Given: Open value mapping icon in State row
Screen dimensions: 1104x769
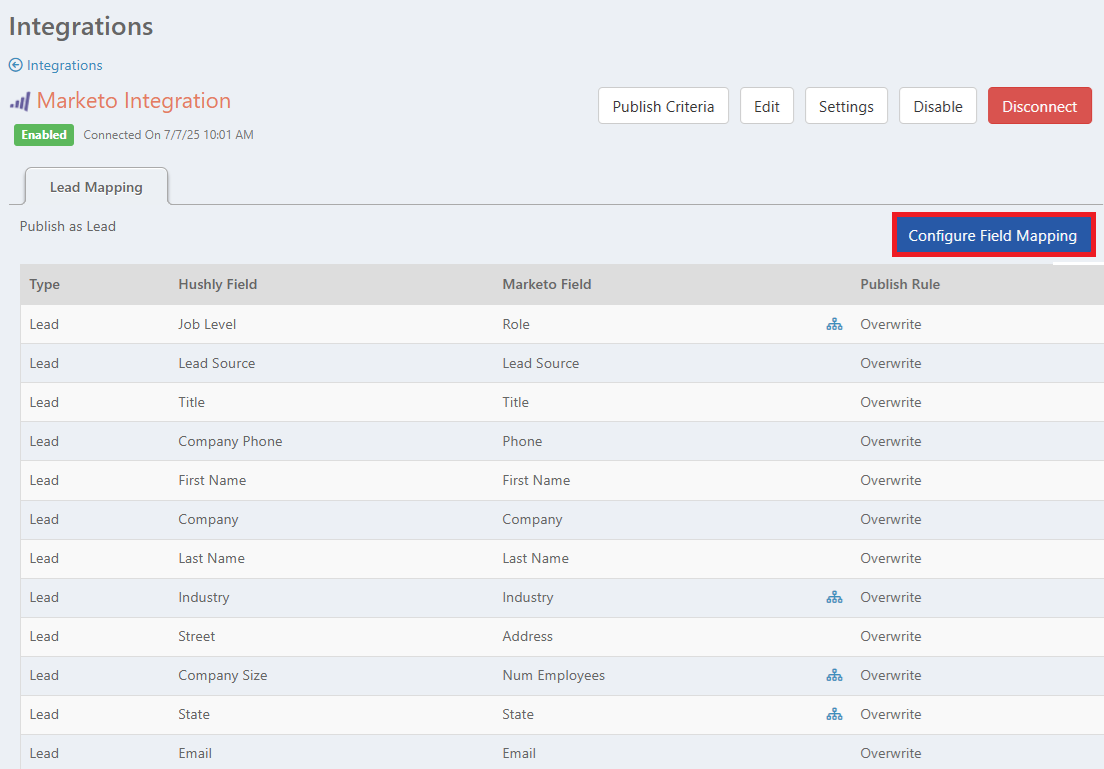Looking at the screenshot, I should [834, 715].
